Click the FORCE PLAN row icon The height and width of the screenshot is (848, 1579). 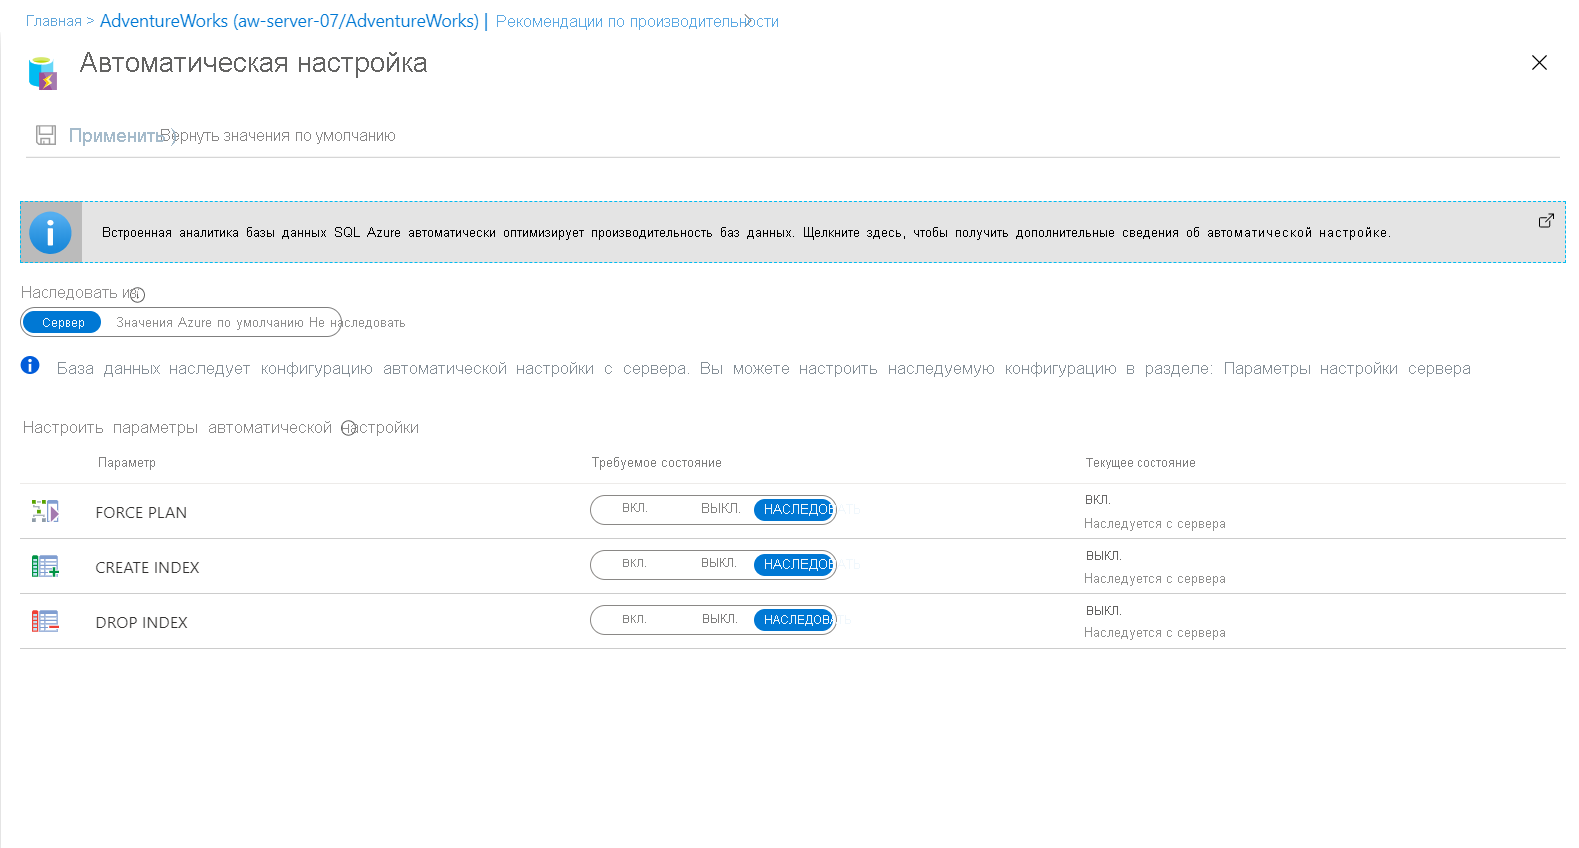[x=45, y=511]
